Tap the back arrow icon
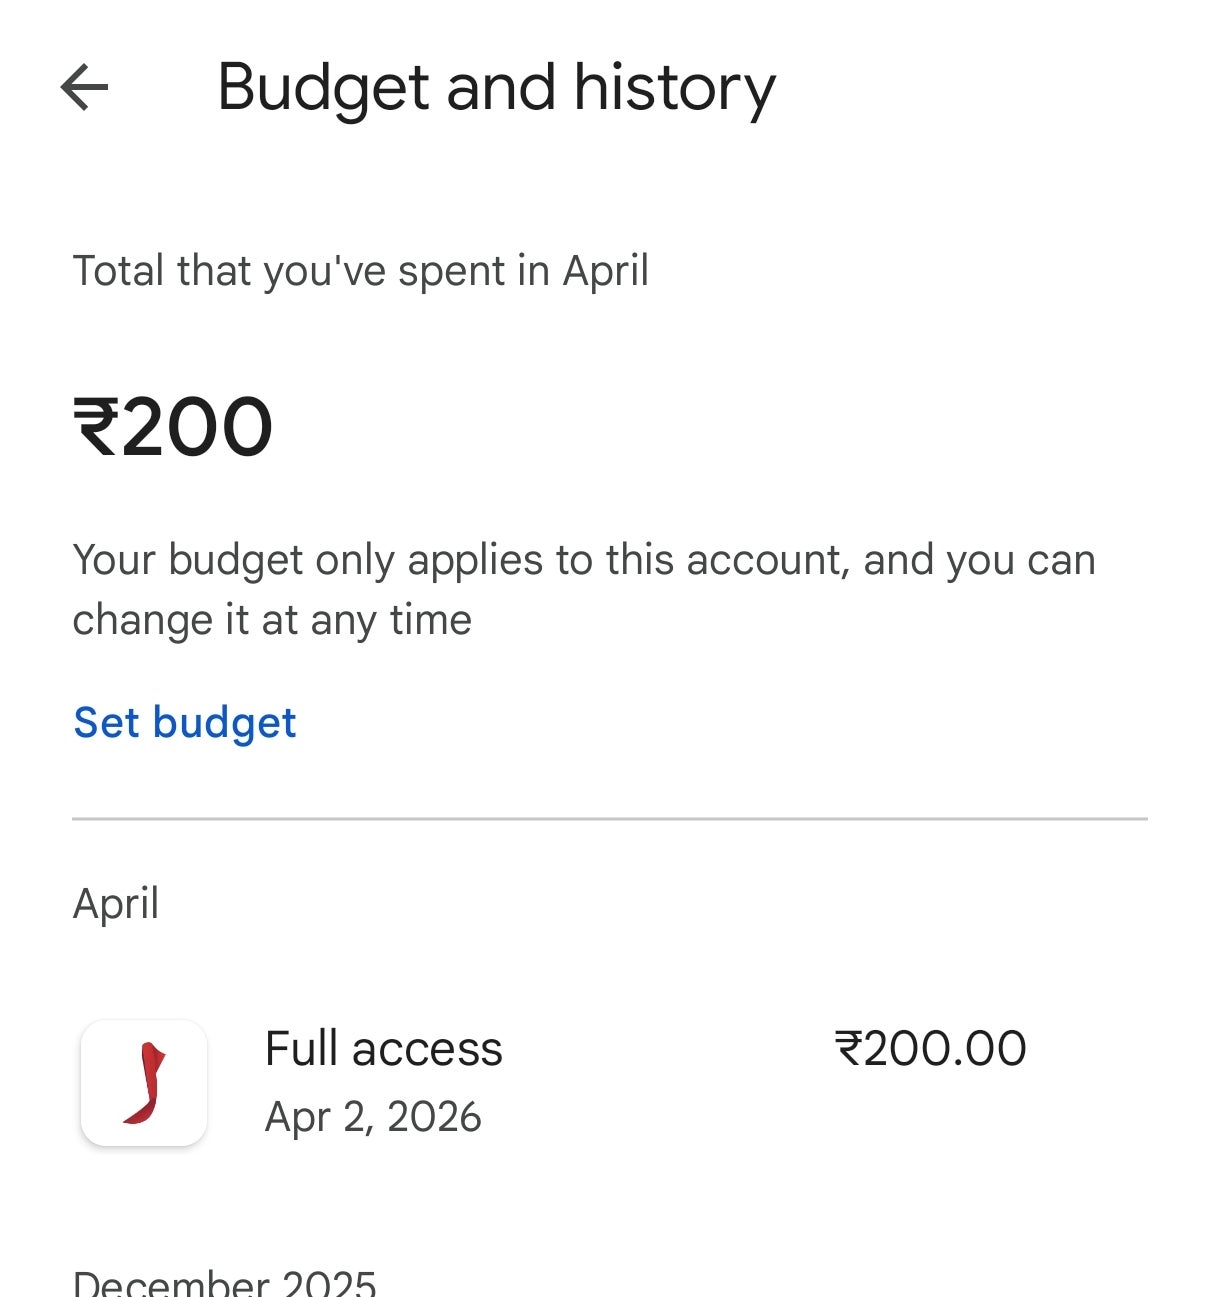This screenshot has height=1297, width=1220. (x=84, y=88)
